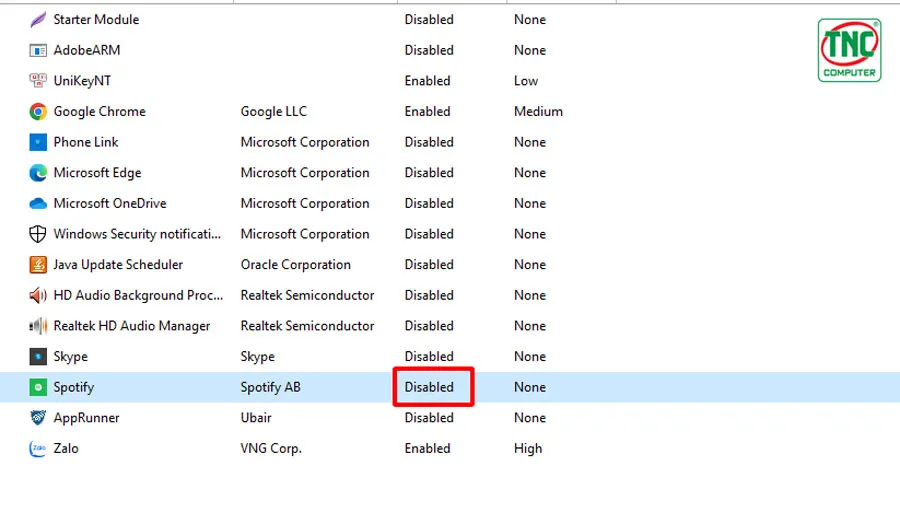This screenshot has height=524, width=900.
Task: Select the AdobeARM entry name
Action: (x=87, y=51)
